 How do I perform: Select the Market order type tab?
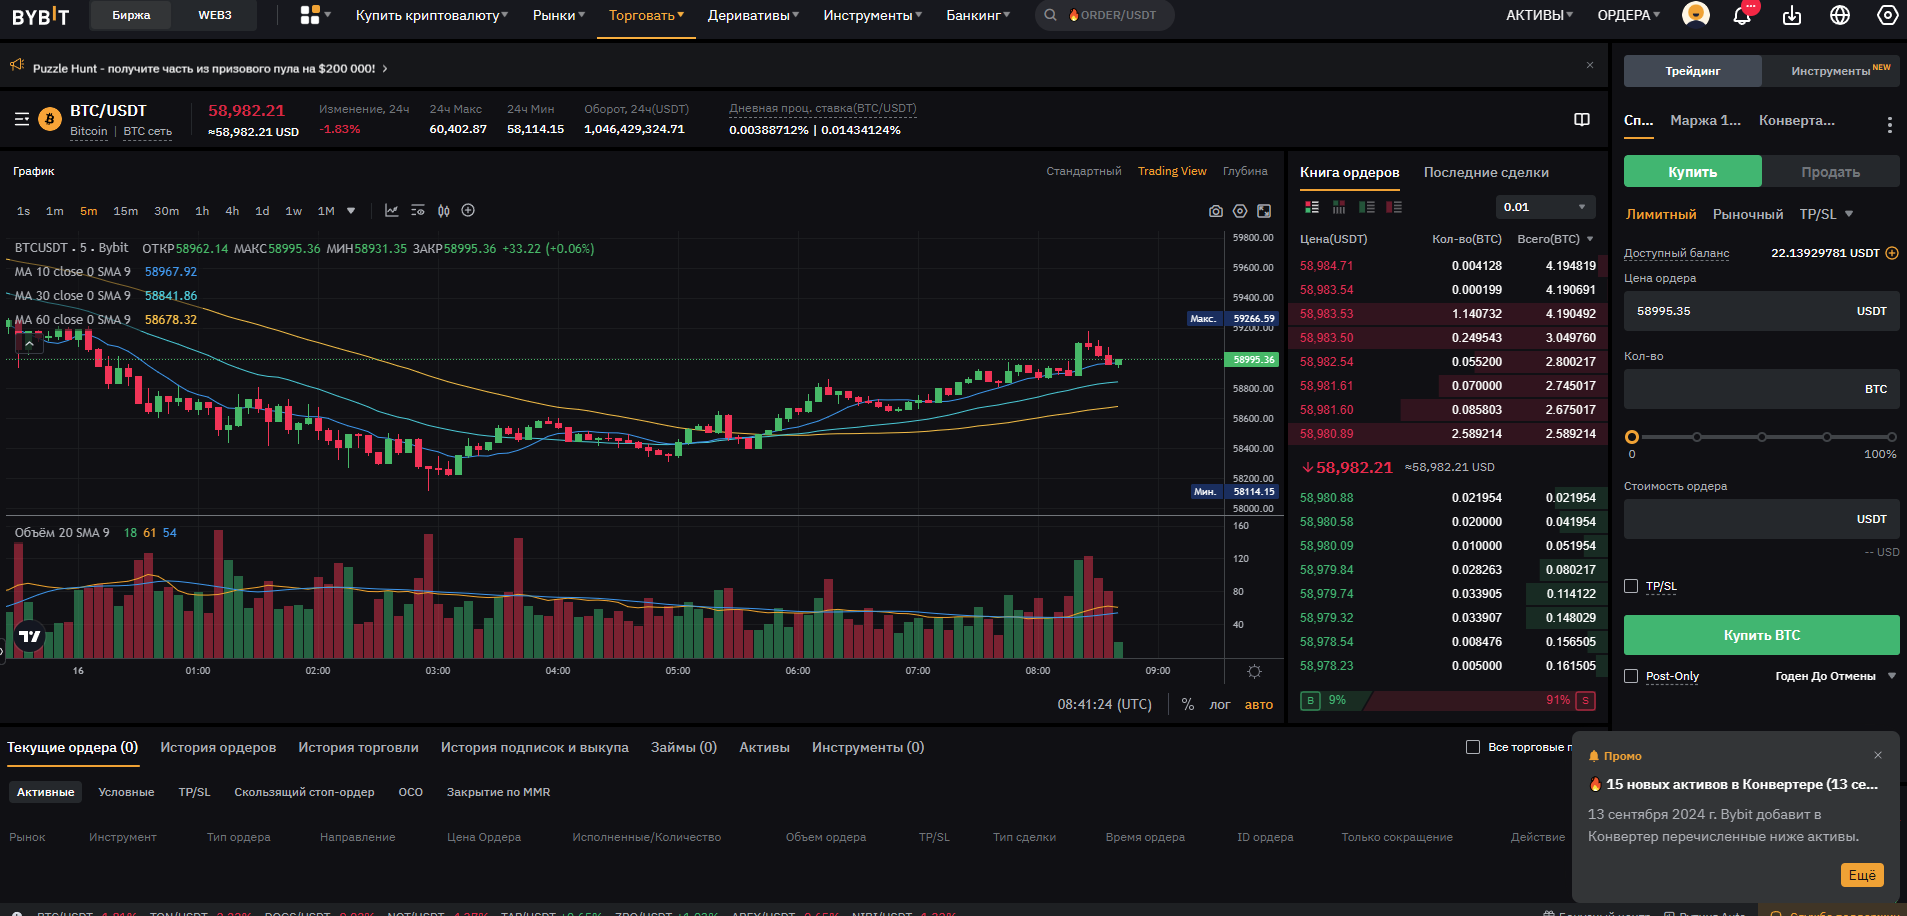1748,214
